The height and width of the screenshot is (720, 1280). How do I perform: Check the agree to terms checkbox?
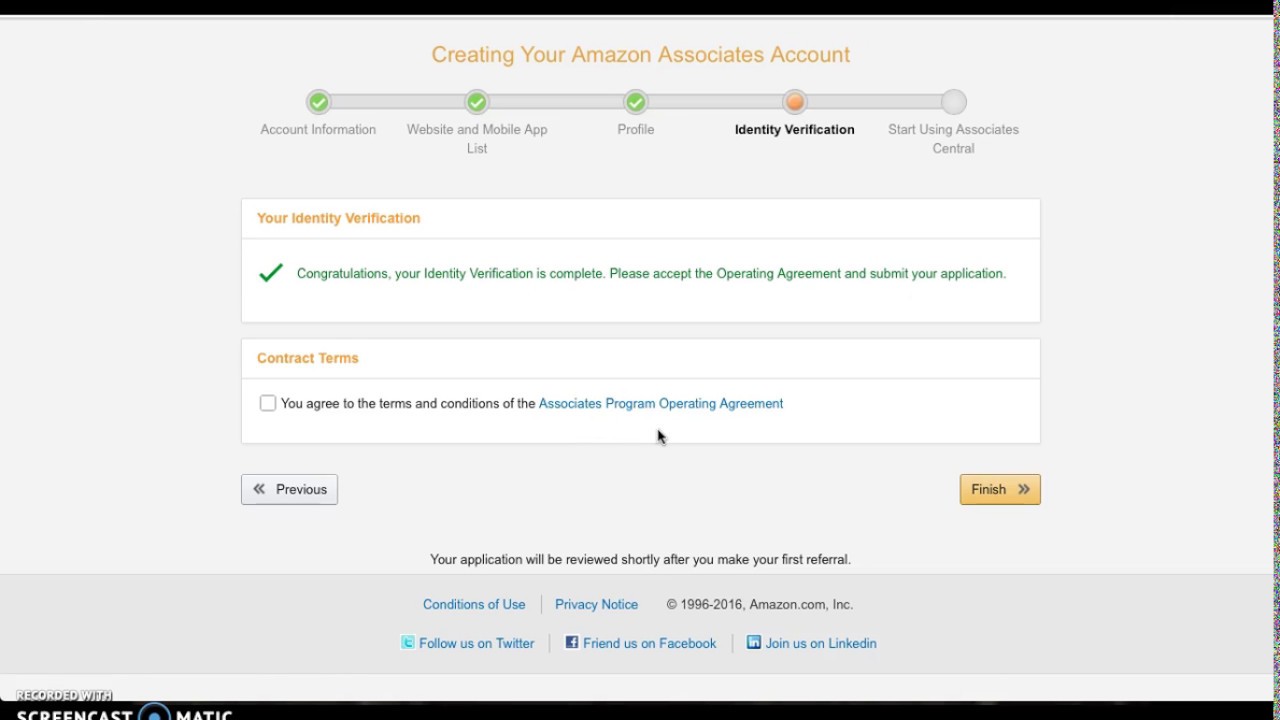click(268, 403)
